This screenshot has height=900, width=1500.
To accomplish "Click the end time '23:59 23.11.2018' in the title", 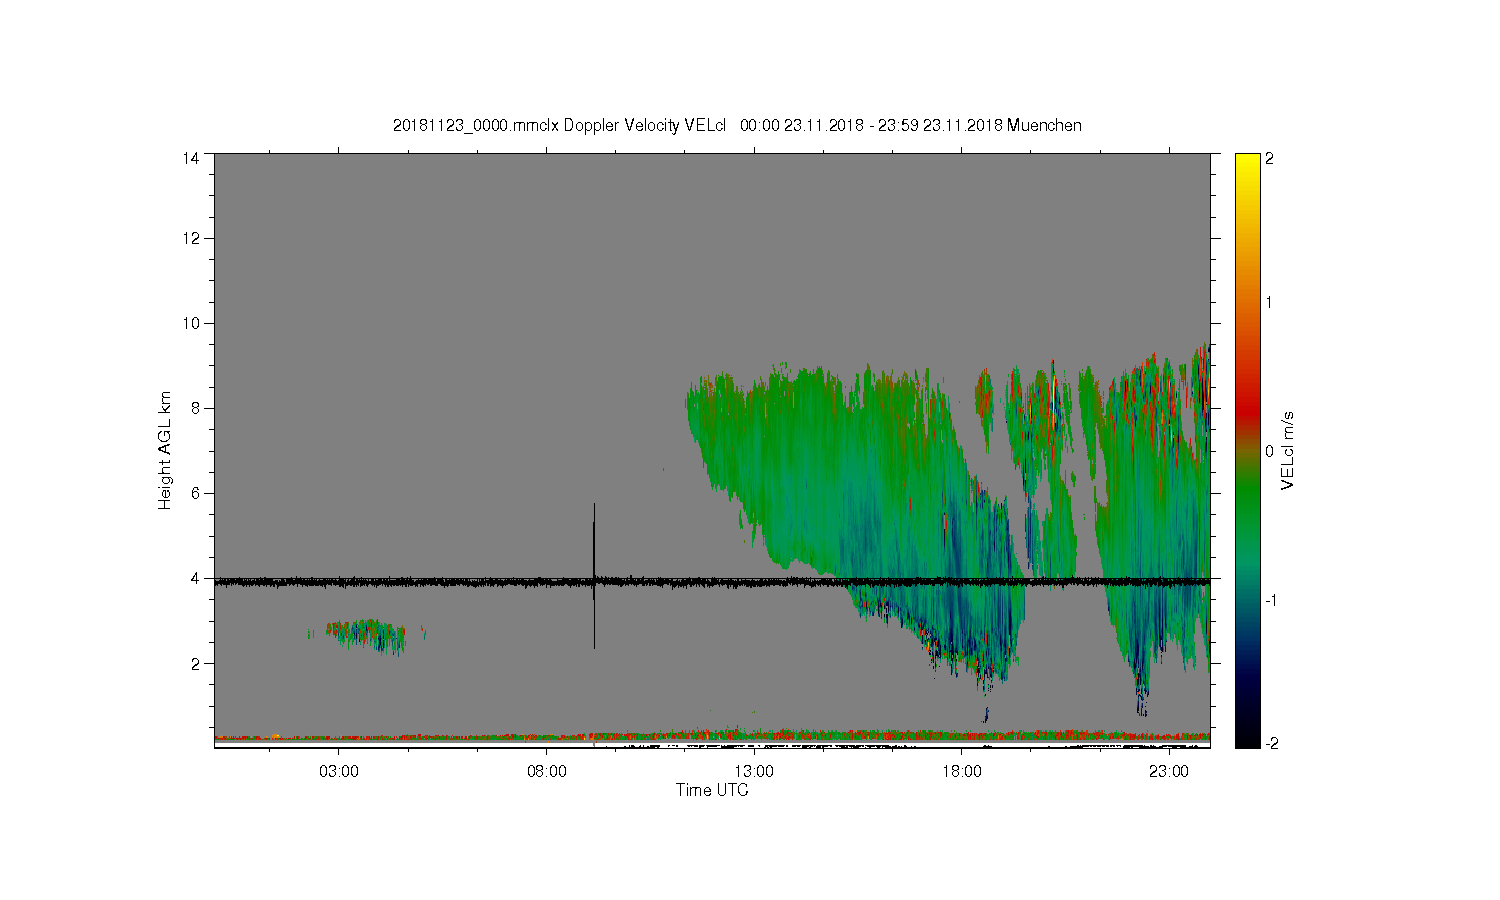I will point(941,126).
